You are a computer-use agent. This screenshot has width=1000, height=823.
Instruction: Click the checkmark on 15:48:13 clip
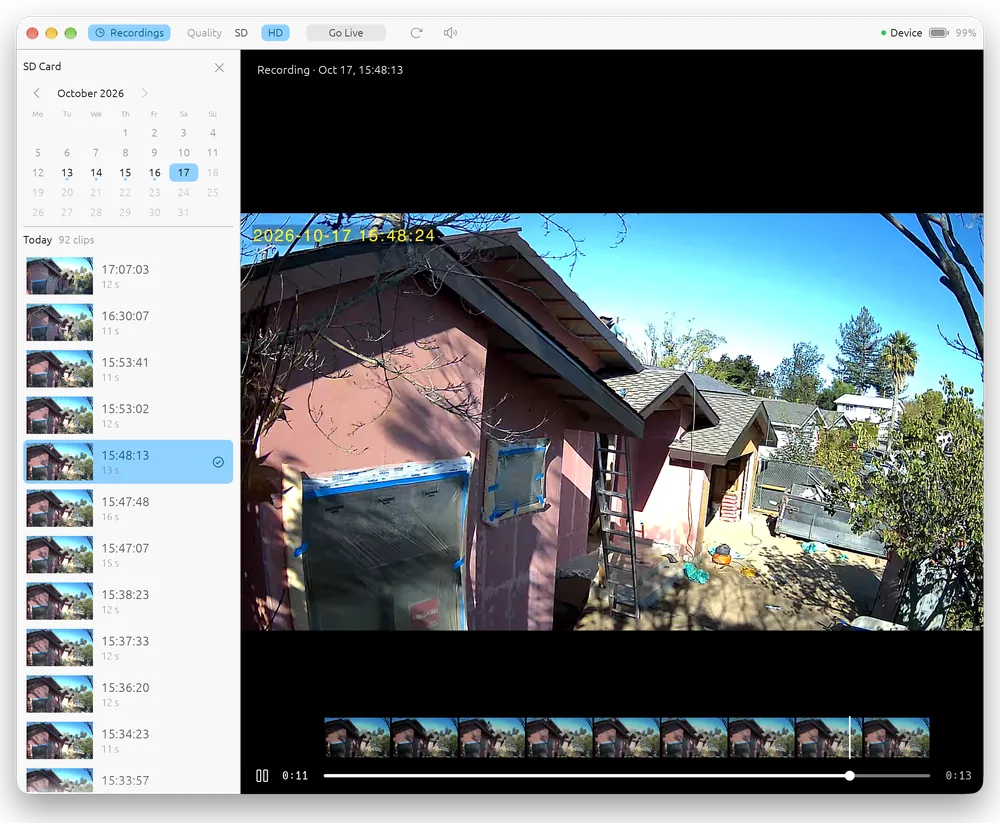(218, 462)
